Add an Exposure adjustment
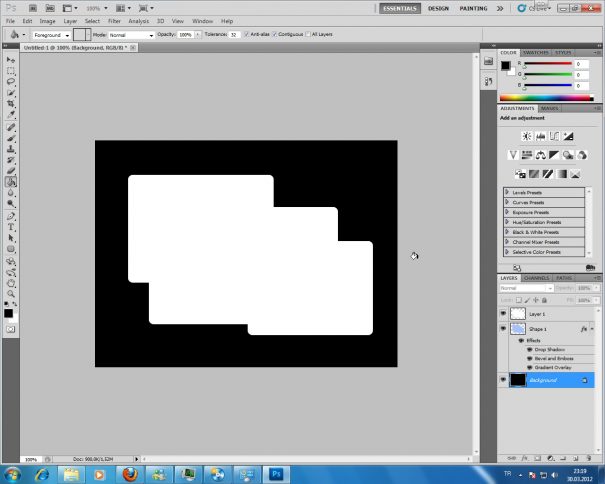The image size is (605, 484). tap(568, 136)
